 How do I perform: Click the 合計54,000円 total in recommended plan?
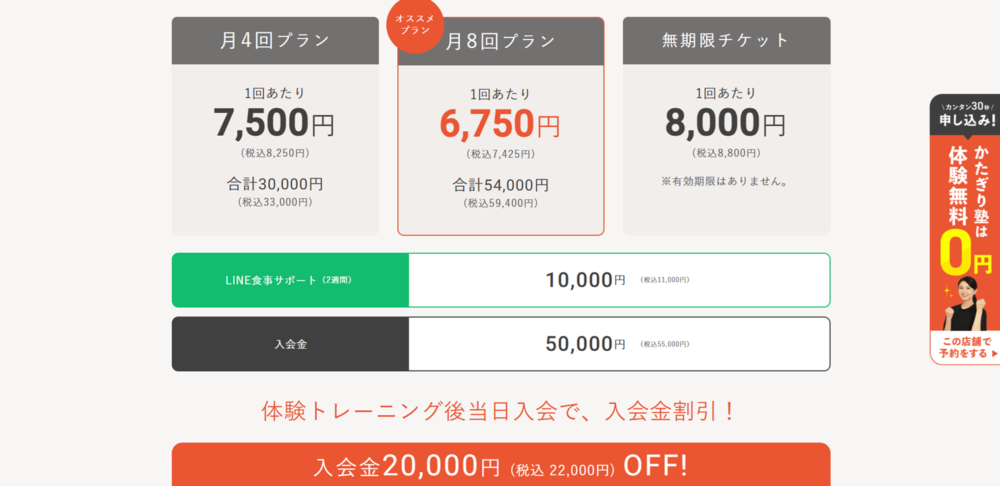pos(501,186)
